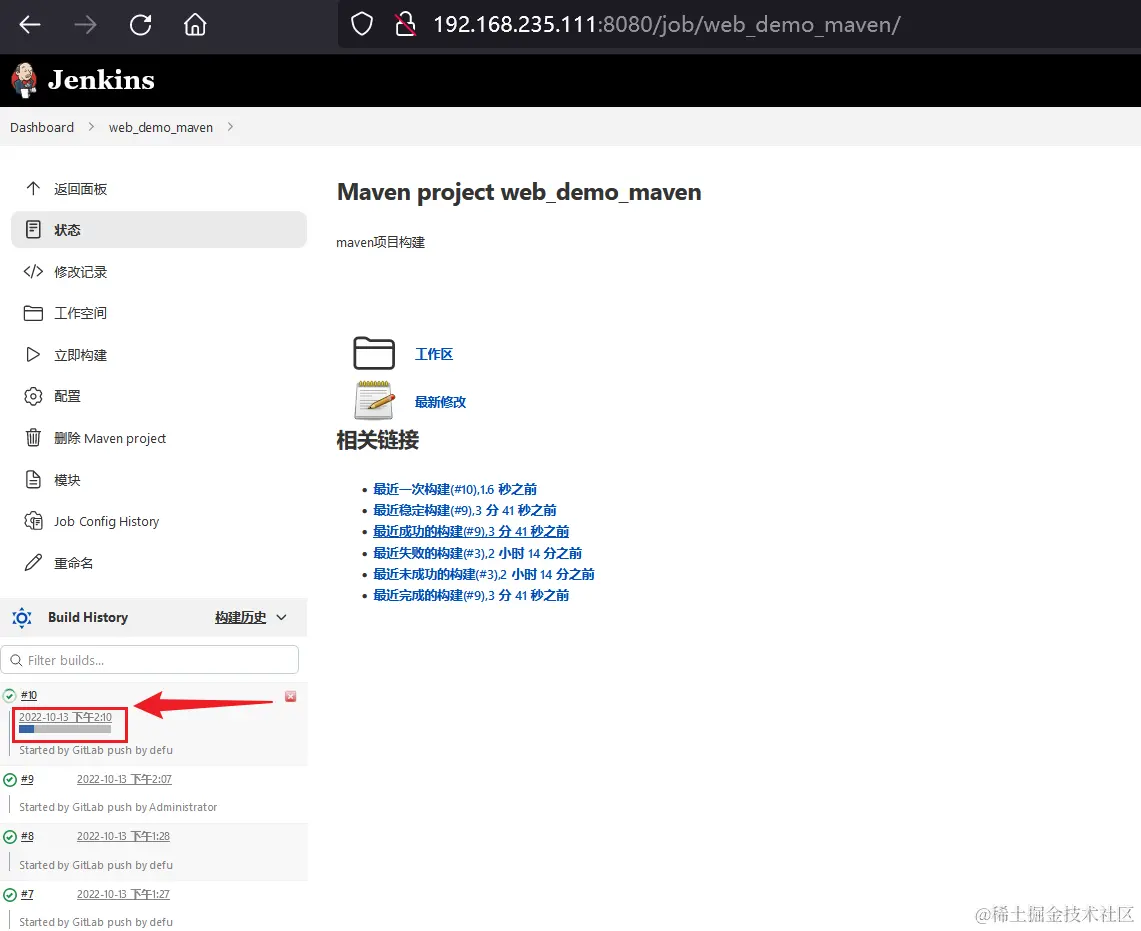1141x931 pixels.
Task: Open the shield tracking protection icon
Action: 362,25
